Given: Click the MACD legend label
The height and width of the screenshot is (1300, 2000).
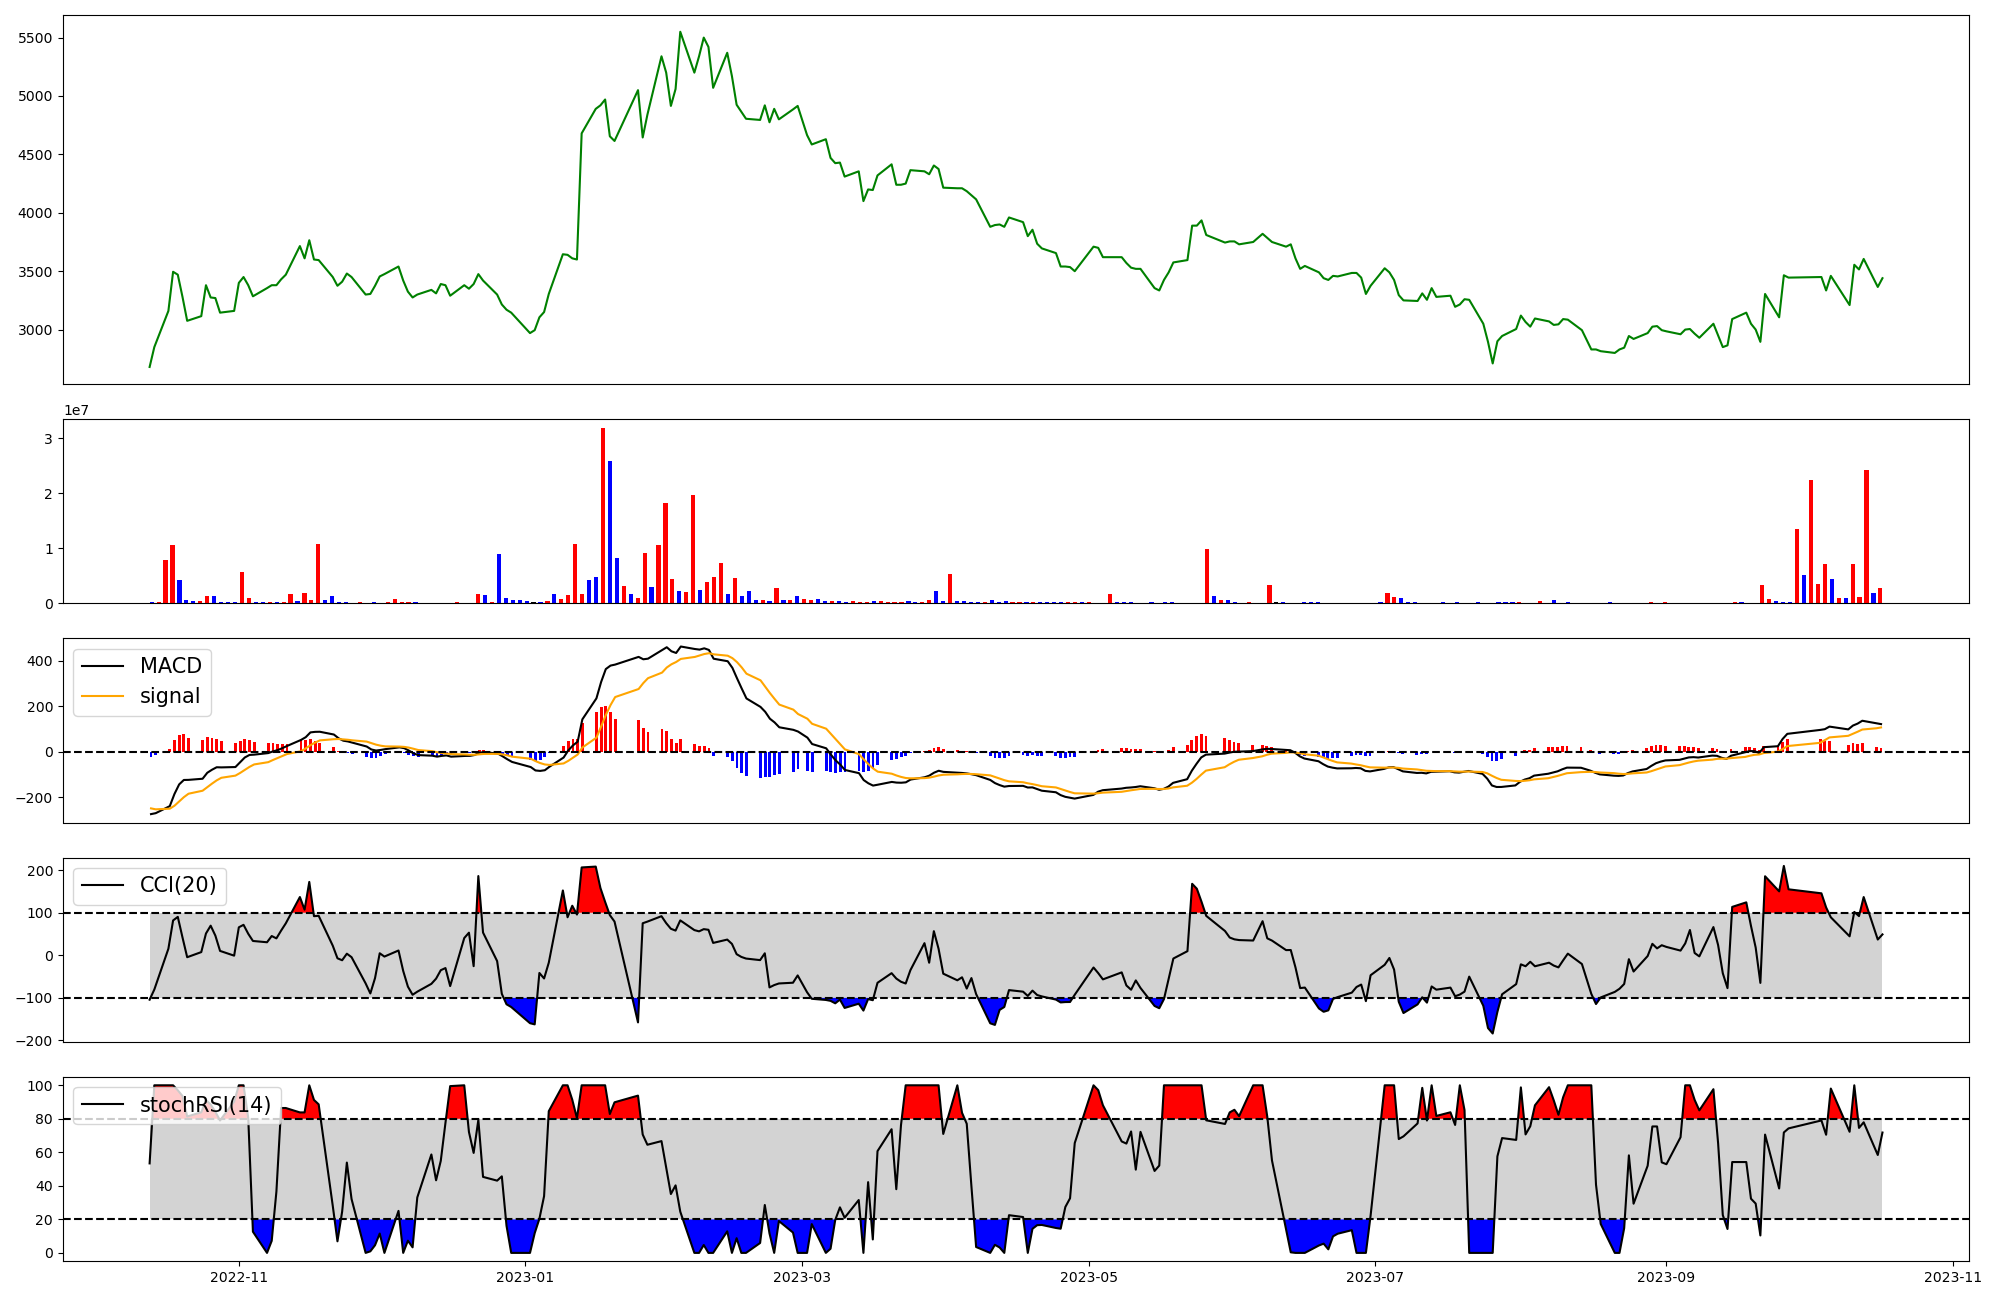Looking at the screenshot, I should click(170, 666).
